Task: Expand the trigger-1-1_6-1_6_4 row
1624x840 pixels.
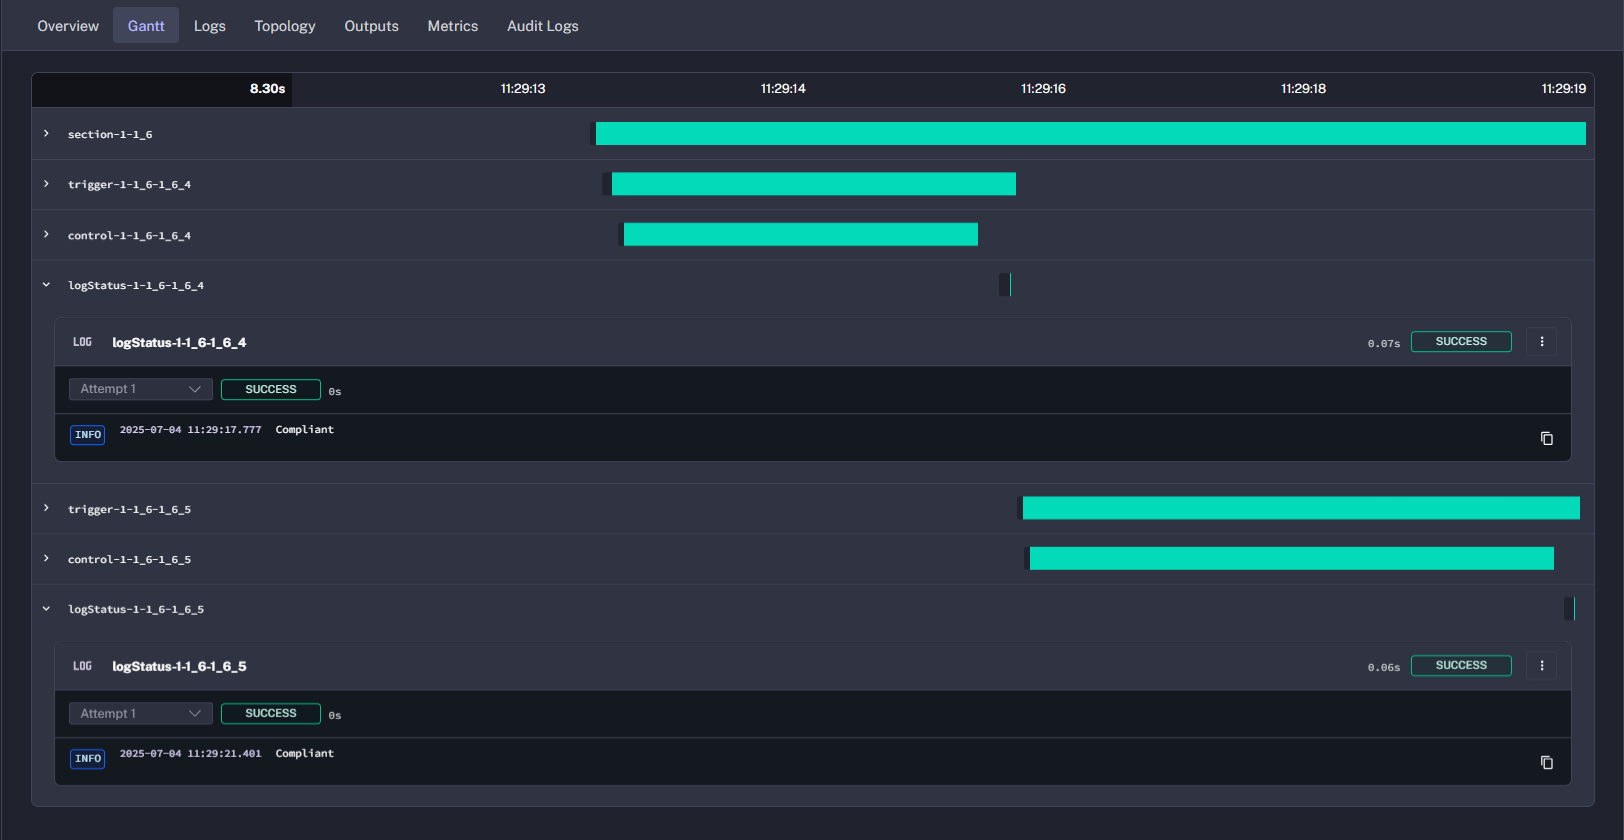Action: (x=46, y=184)
